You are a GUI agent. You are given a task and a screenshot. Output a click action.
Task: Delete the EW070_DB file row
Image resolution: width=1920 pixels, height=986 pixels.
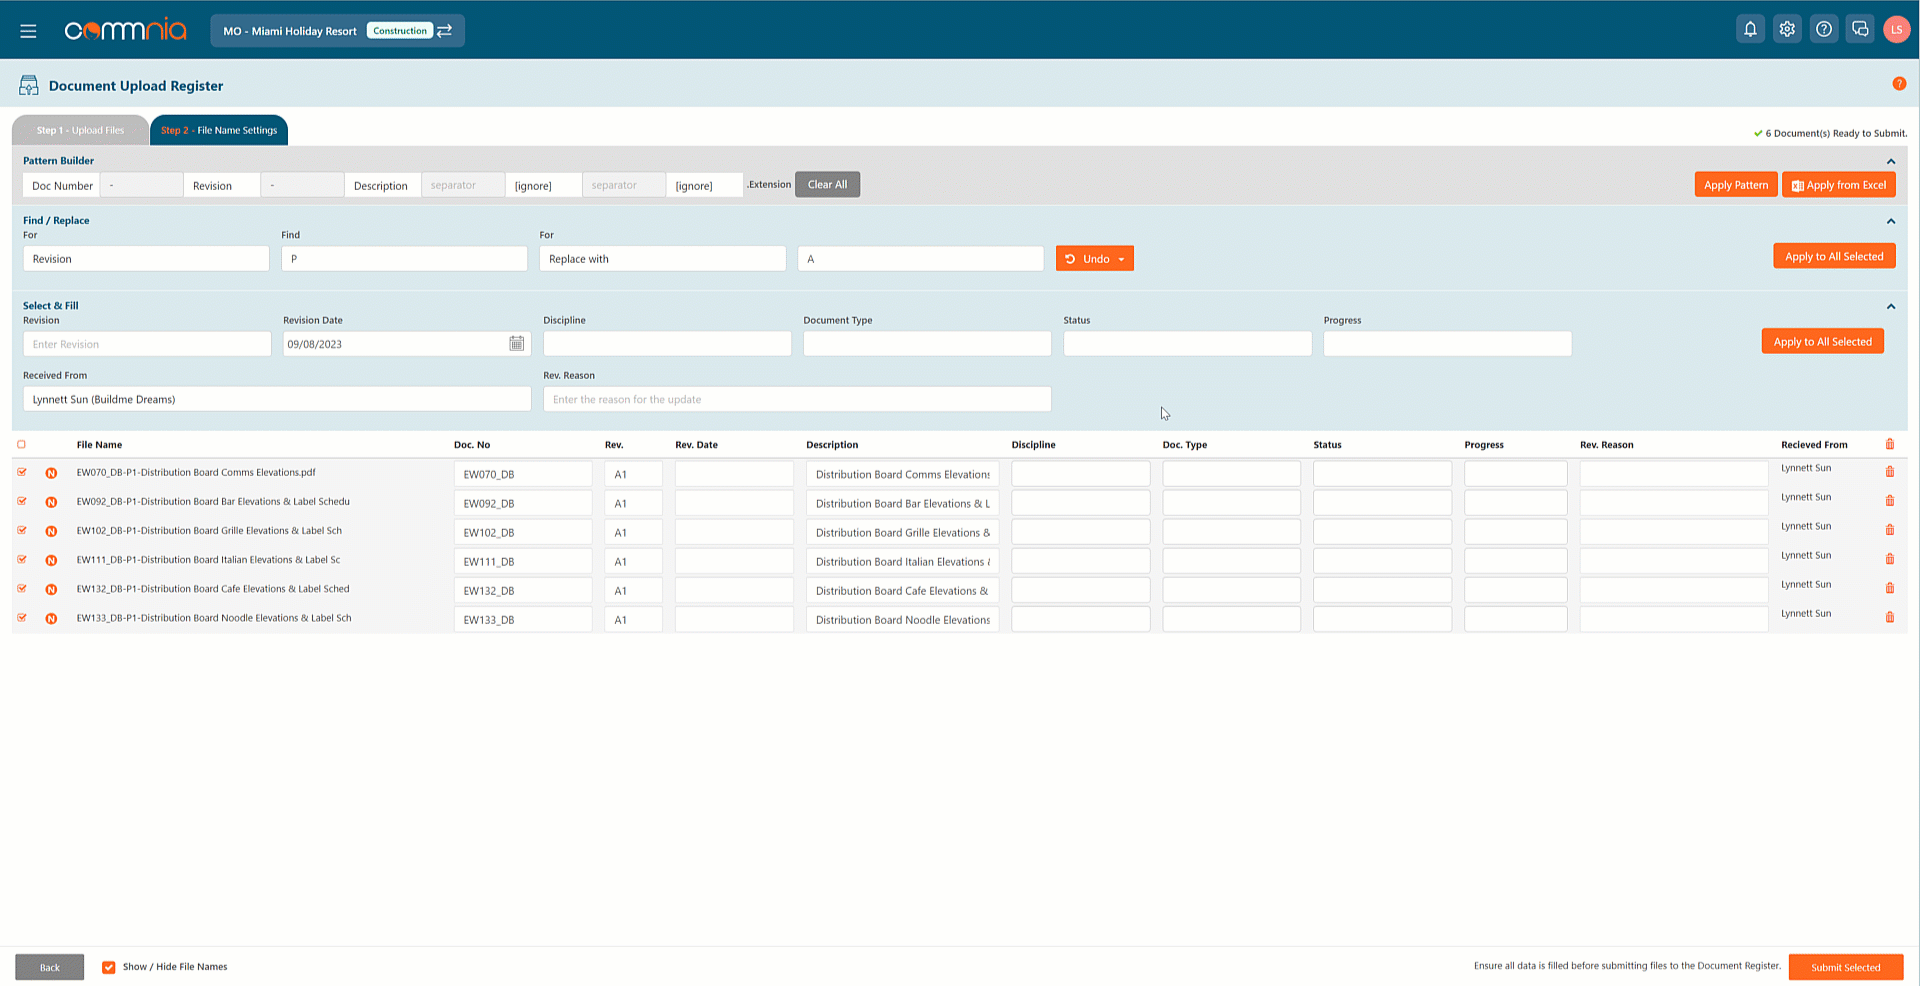1890,472
